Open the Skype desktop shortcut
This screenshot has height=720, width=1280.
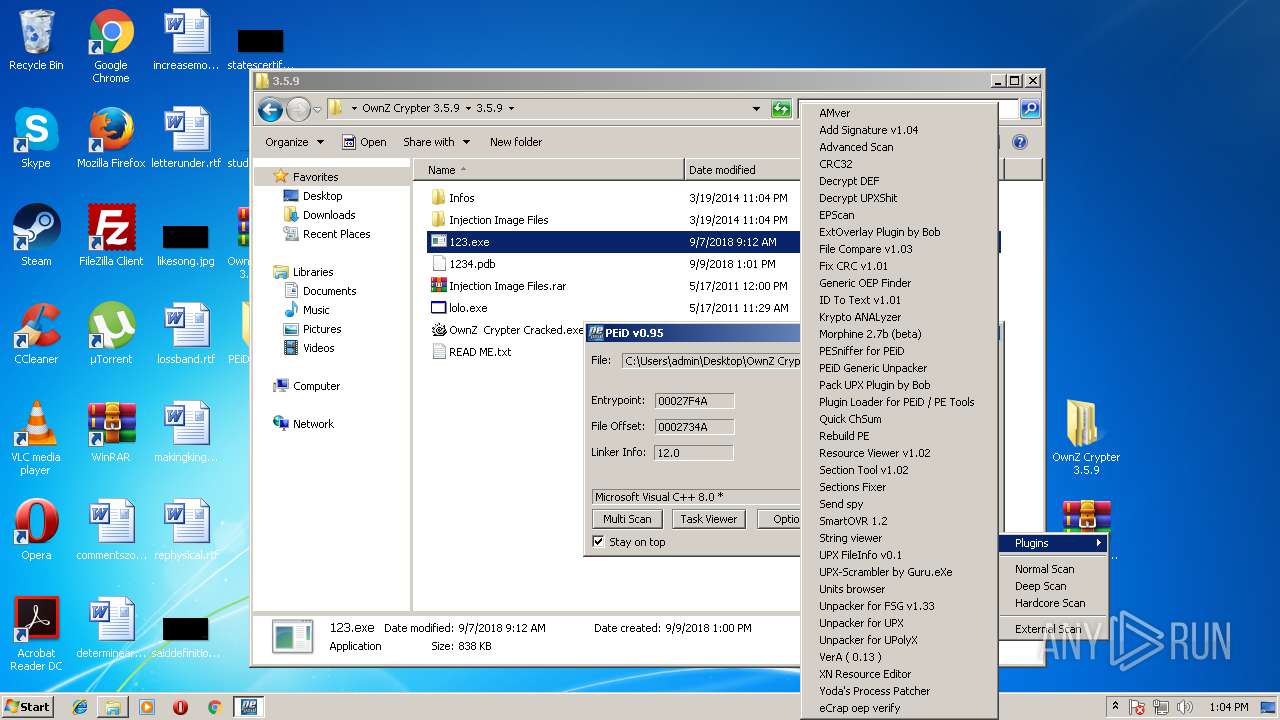tap(36, 139)
